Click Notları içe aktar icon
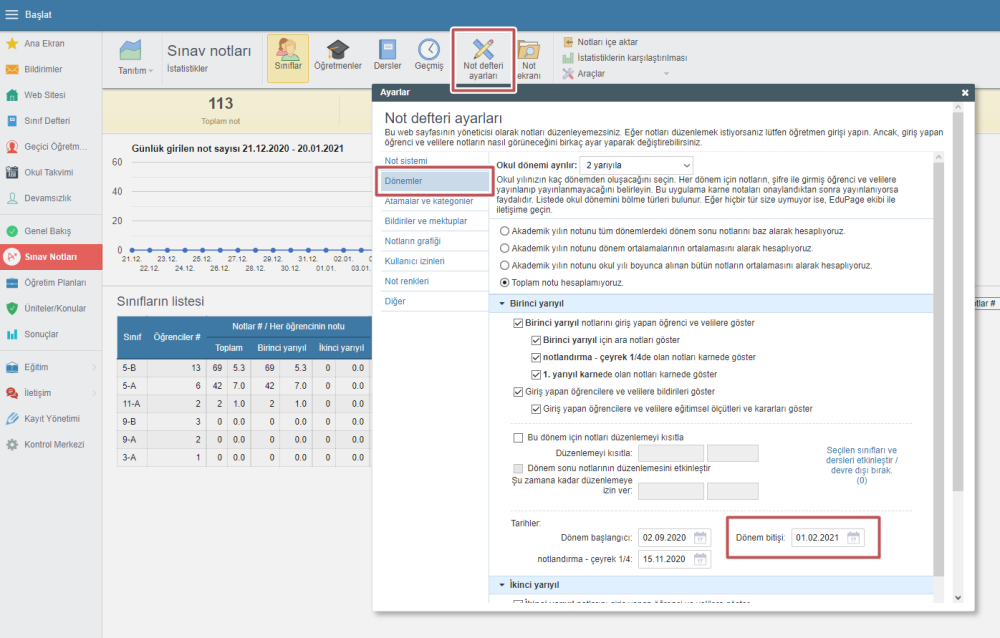1000x638 pixels. point(568,42)
